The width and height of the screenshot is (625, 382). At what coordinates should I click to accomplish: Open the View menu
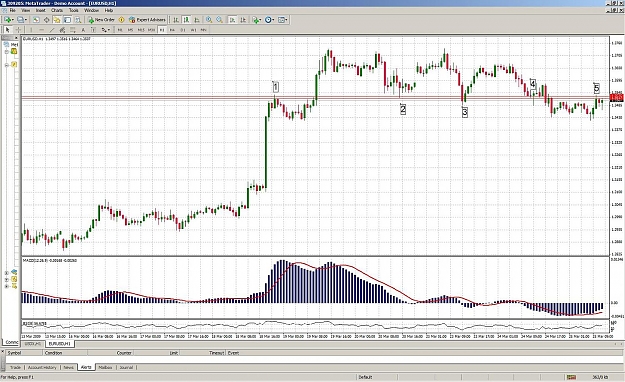click(26, 10)
